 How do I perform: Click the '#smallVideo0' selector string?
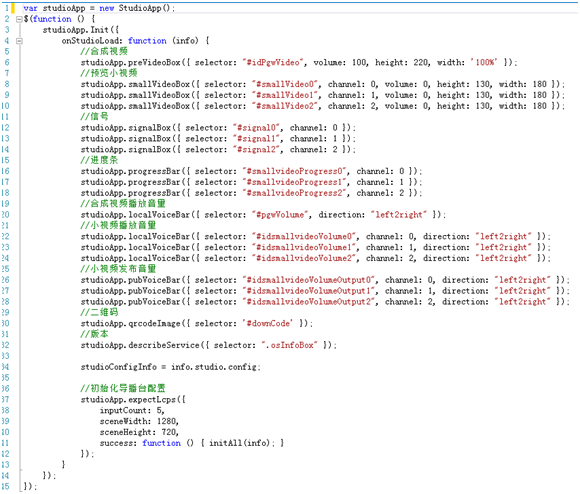(285, 84)
